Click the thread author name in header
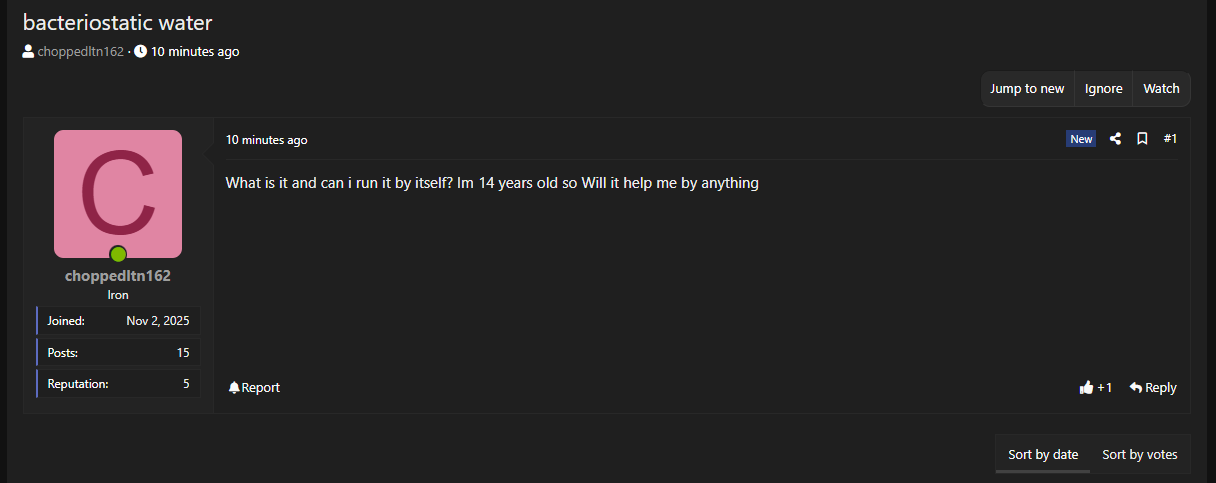This screenshot has width=1216, height=483. (81, 51)
